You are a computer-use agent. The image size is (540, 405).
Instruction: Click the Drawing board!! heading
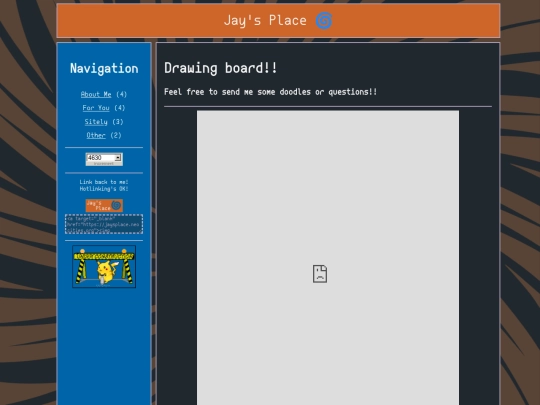(220, 68)
